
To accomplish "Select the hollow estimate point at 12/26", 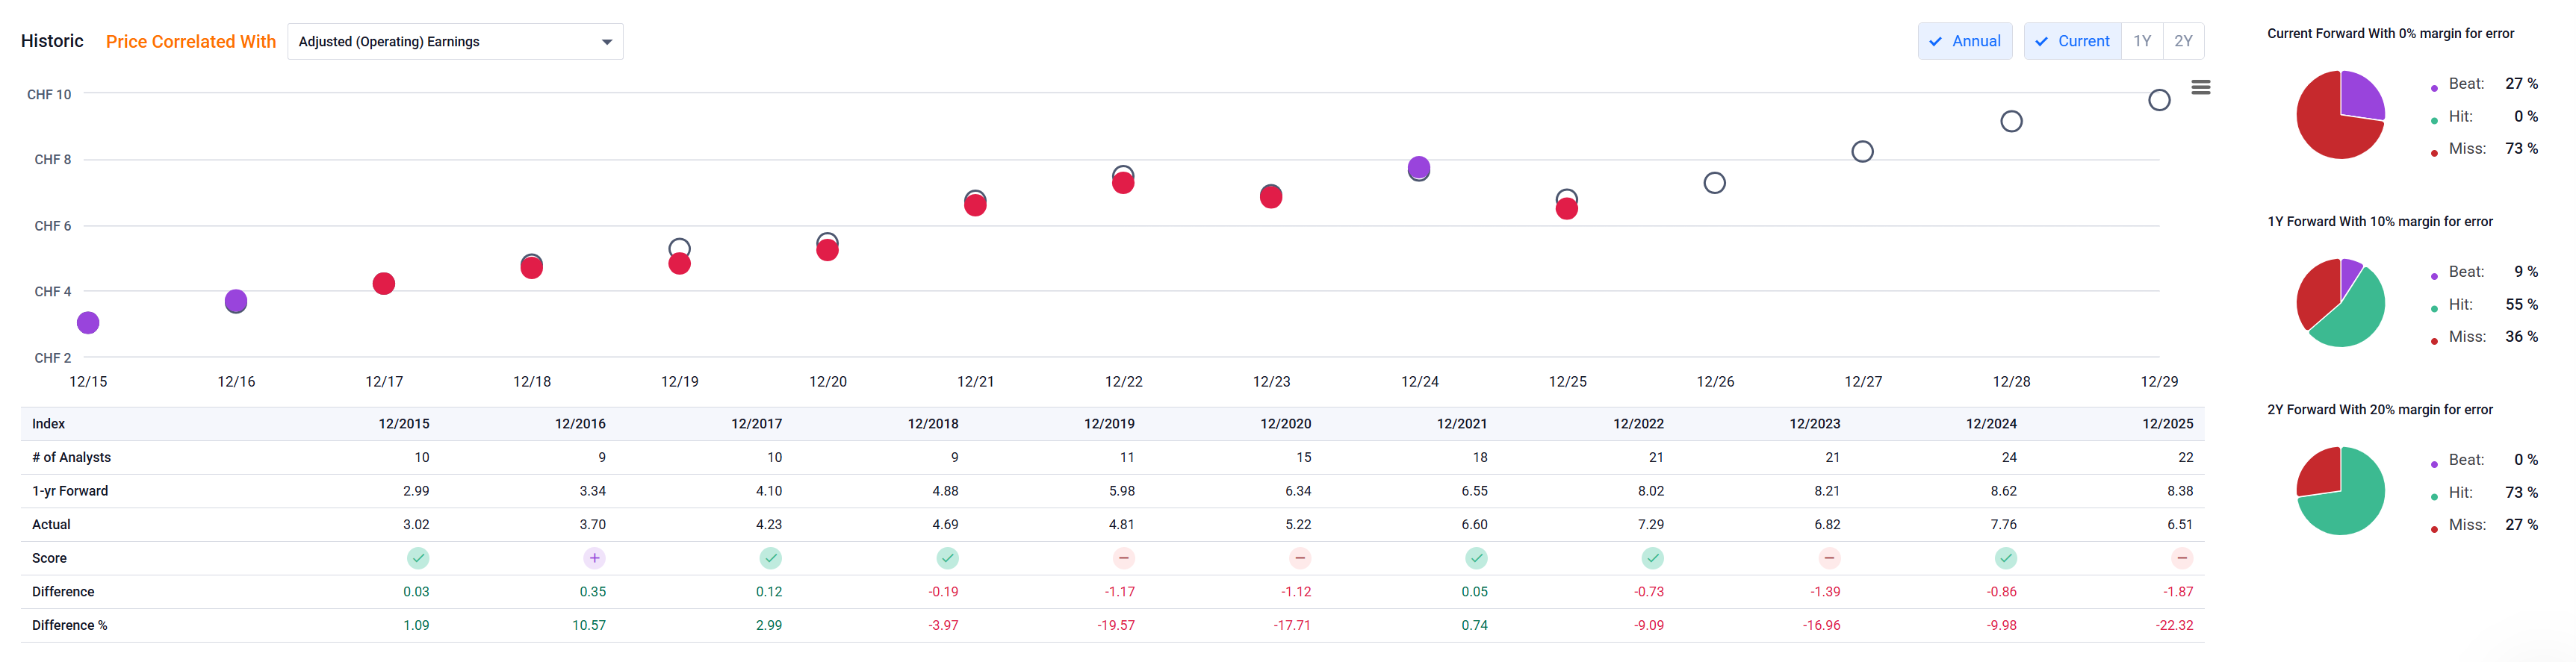I will 1715,183.
